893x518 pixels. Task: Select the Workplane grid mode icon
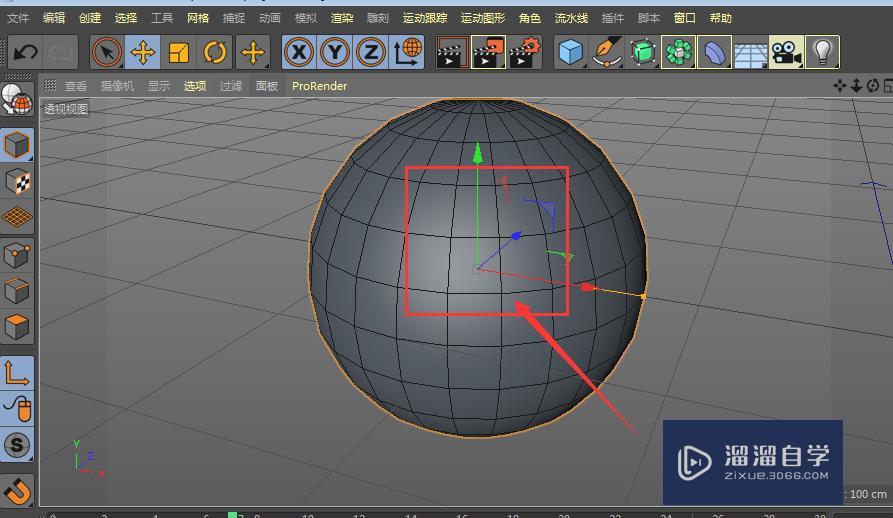click(17, 217)
